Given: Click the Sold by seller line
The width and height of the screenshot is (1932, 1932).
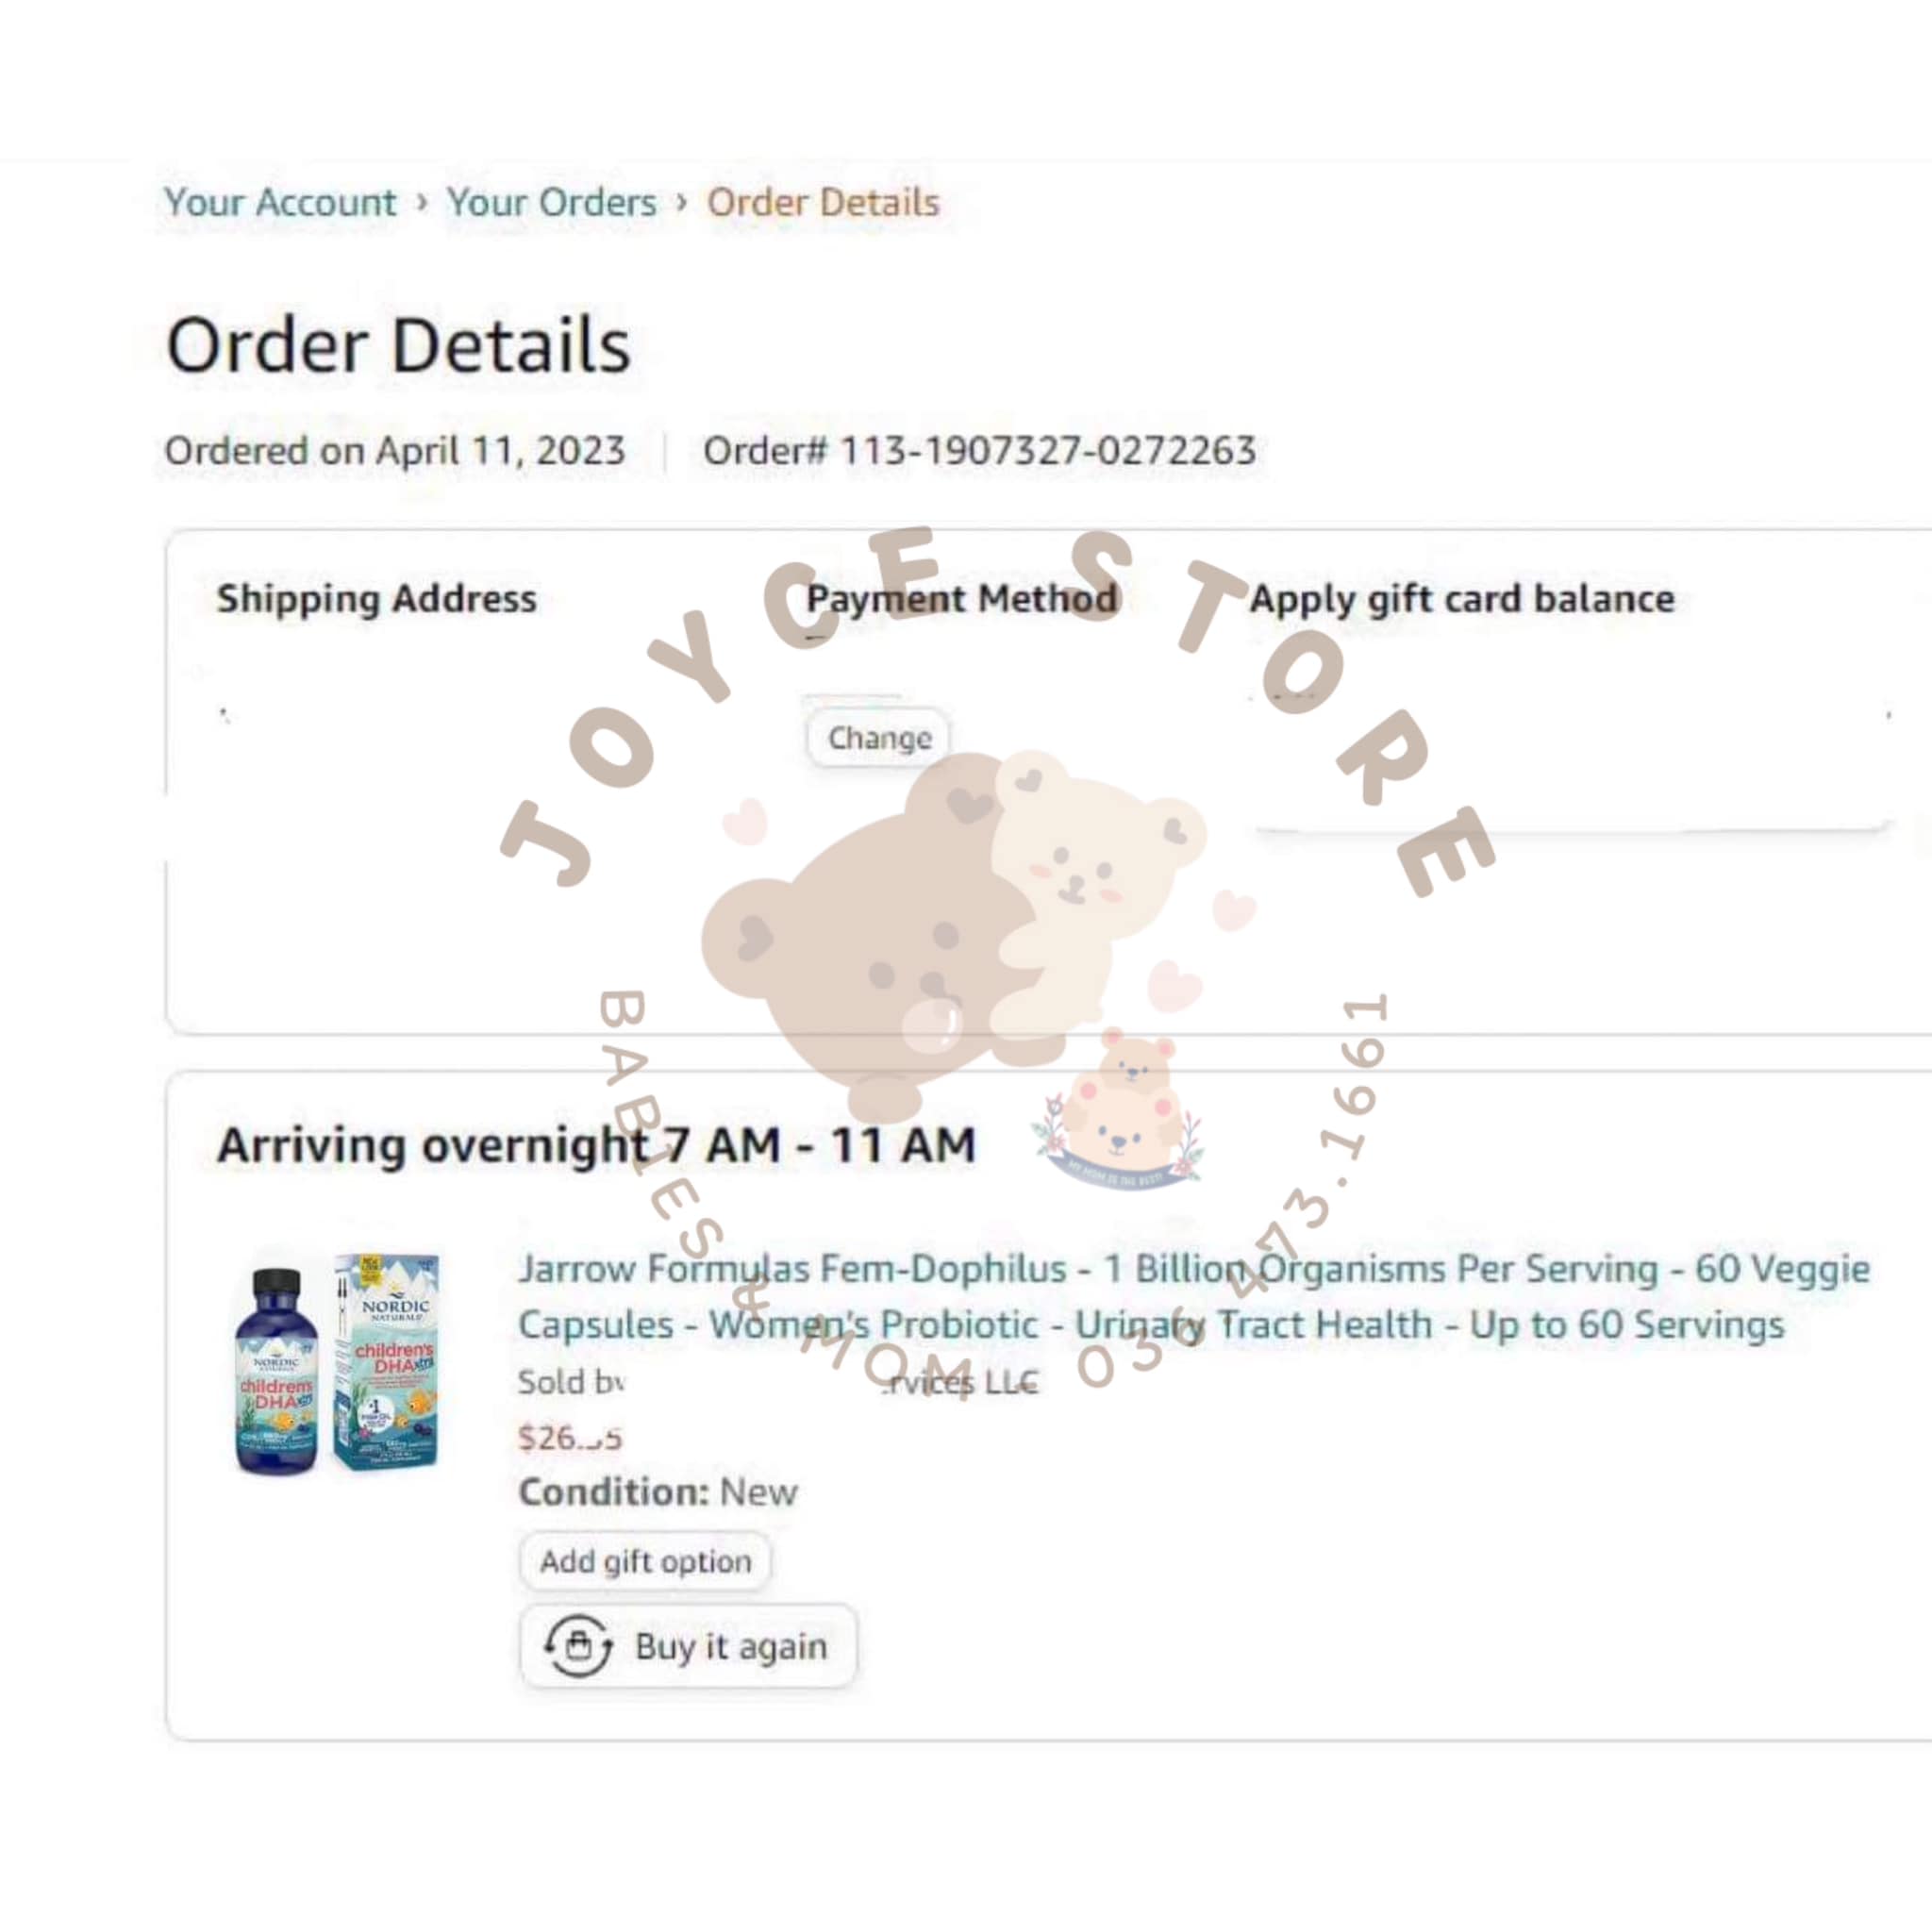Looking at the screenshot, I should click(778, 1382).
